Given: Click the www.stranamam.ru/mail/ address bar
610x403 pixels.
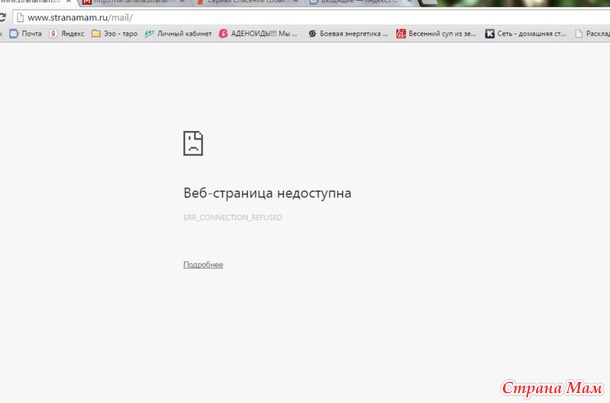Looking at the screenshot, I should [x=311, y=18].
